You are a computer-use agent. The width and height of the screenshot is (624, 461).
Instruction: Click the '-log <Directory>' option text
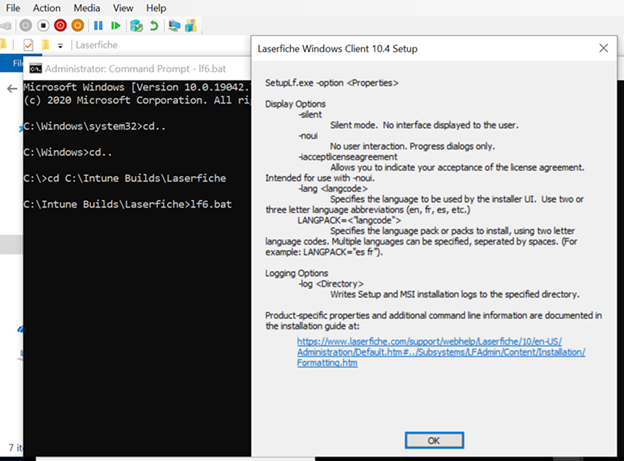(x=331, y=284)
